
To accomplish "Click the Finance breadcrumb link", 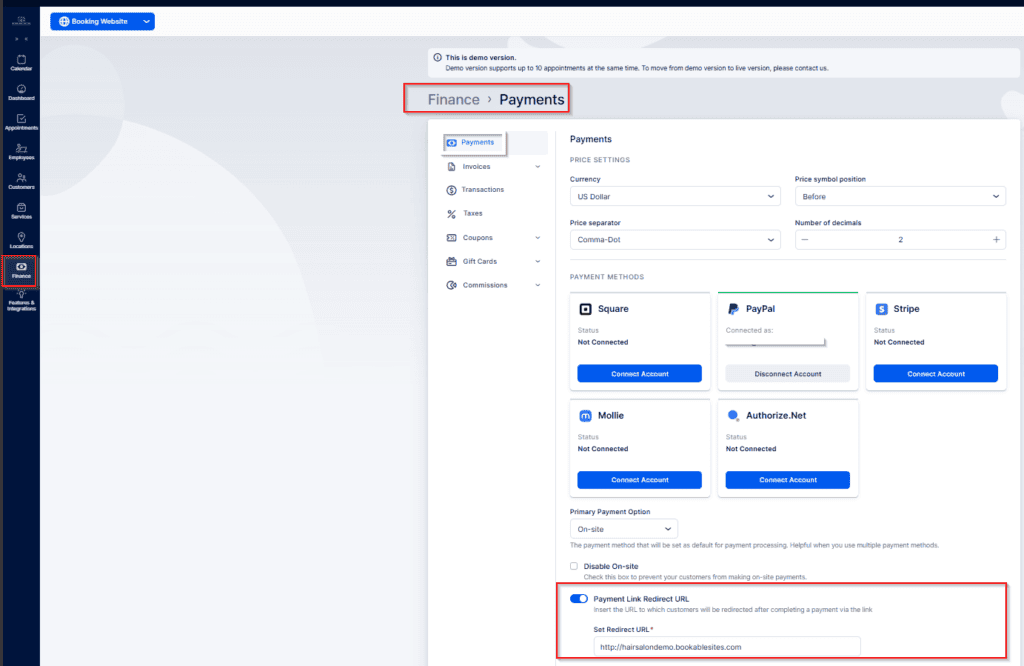I will pyautogui.click(x=453, y=99).
